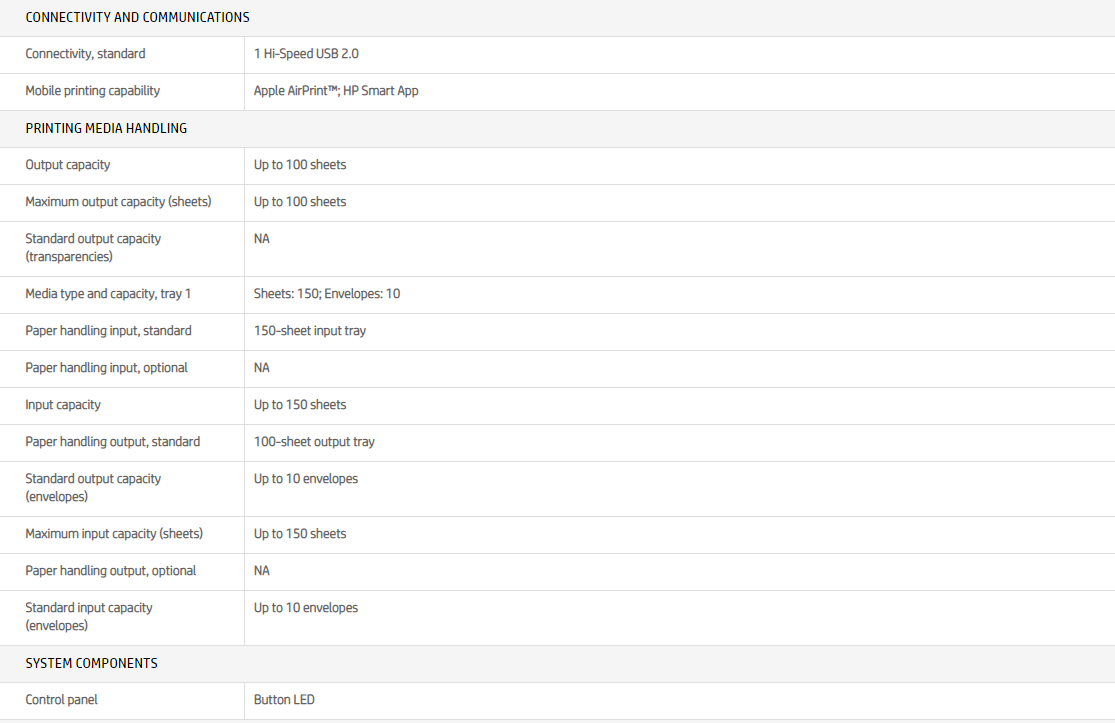1115x723 pixels.
Task: Select the "Standard input capacity (envelopes)" label
Action: click(89, 616)
